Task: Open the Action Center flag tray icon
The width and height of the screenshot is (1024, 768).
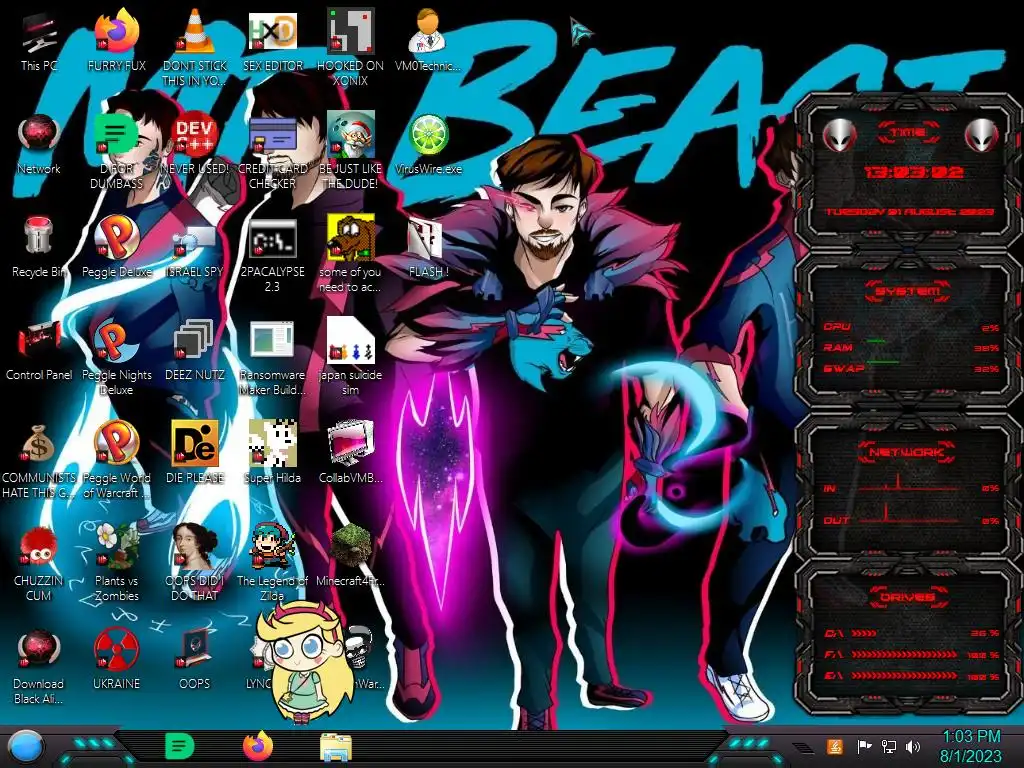Action: (x=864, y=746)
